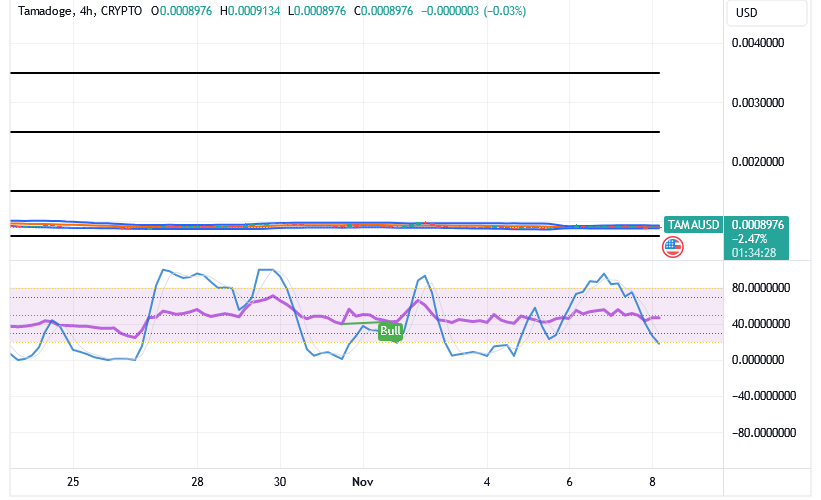Click the −40.0000000 oscillator axis label
The height and width of the screenshot is (500, 821).
763,396
